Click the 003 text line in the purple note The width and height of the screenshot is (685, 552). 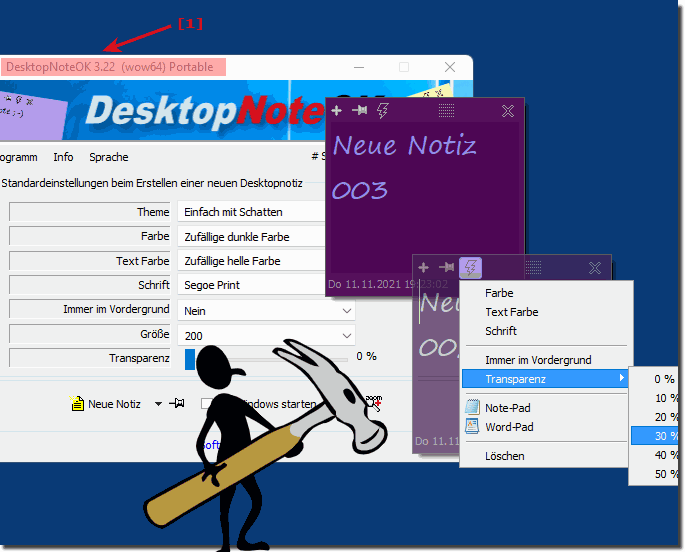click(360, 190)
